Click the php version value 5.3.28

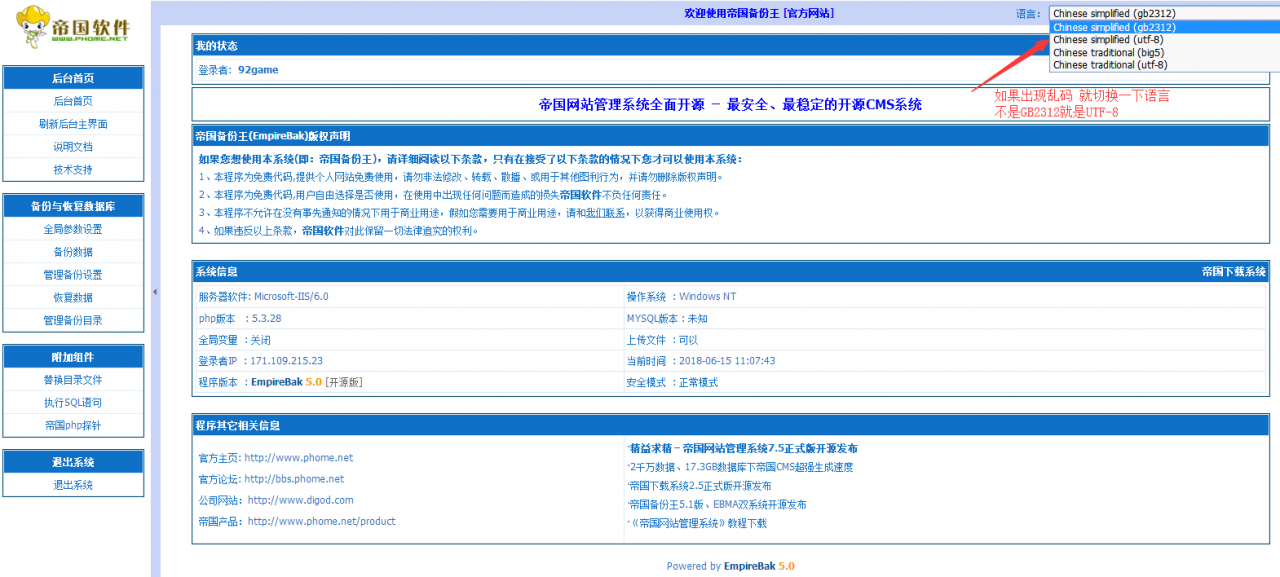(x=266, y=318)
